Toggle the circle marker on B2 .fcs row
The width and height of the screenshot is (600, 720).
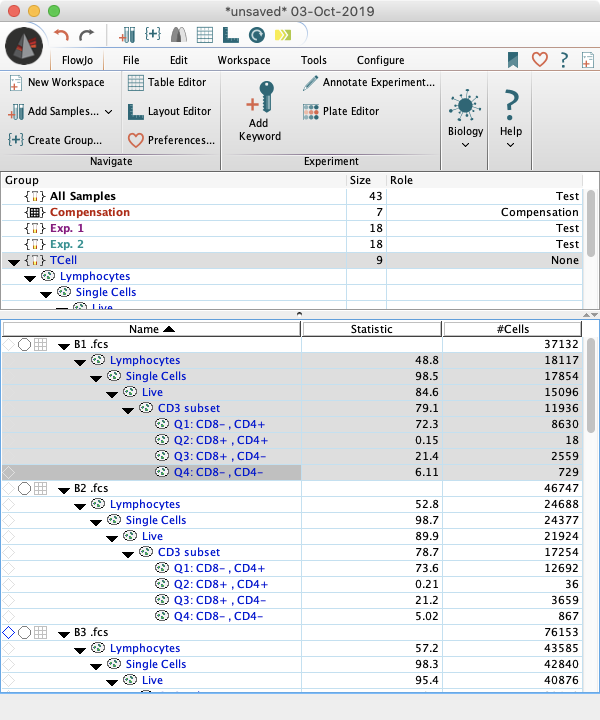point(24,489)
